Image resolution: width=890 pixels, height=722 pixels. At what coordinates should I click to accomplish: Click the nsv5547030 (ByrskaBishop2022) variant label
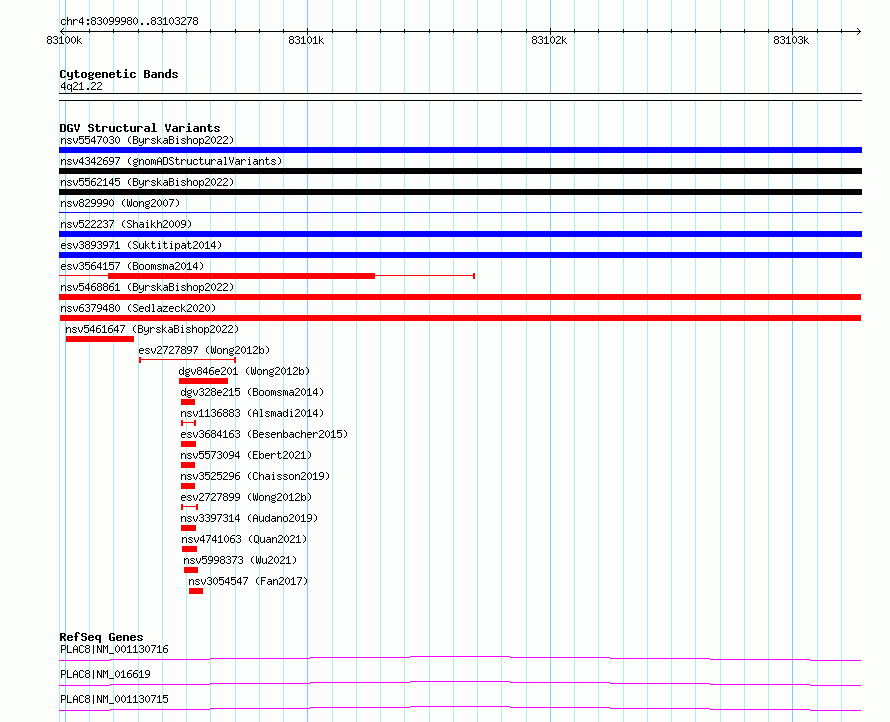click(147, 140)
